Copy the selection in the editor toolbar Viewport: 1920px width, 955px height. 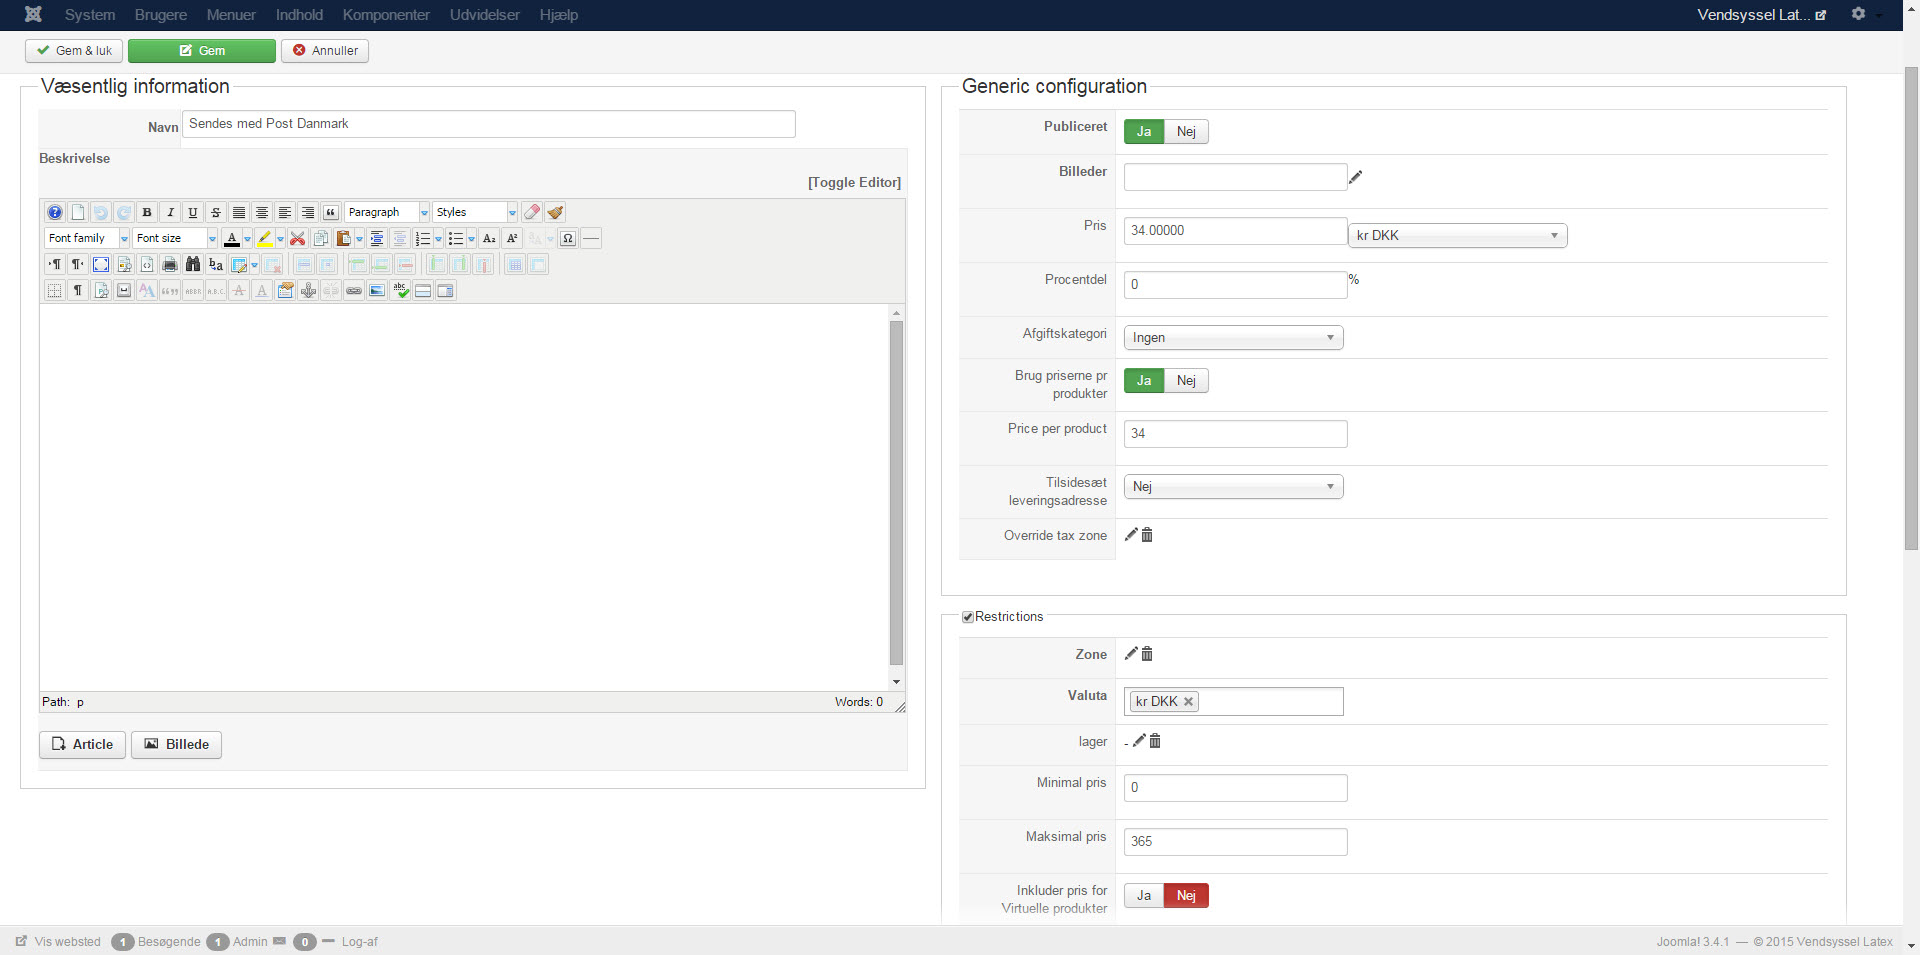(x=321, y=238)
